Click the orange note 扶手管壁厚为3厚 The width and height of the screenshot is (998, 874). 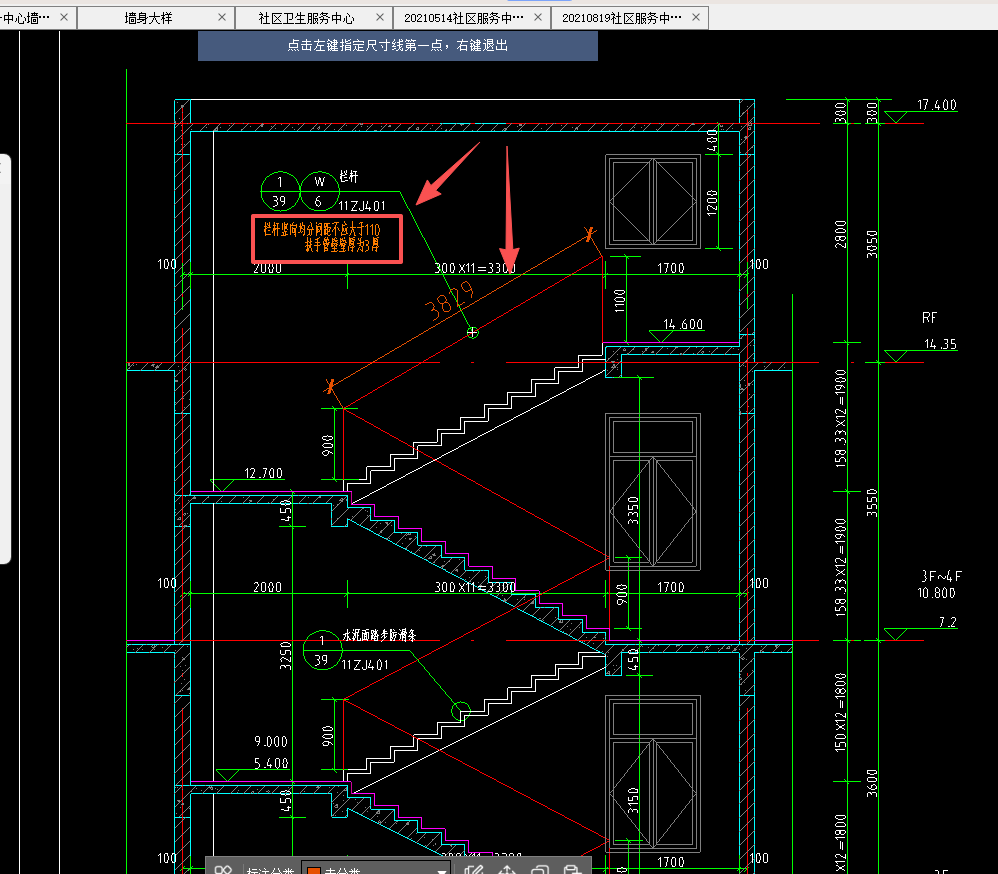(x=342, y=245)
